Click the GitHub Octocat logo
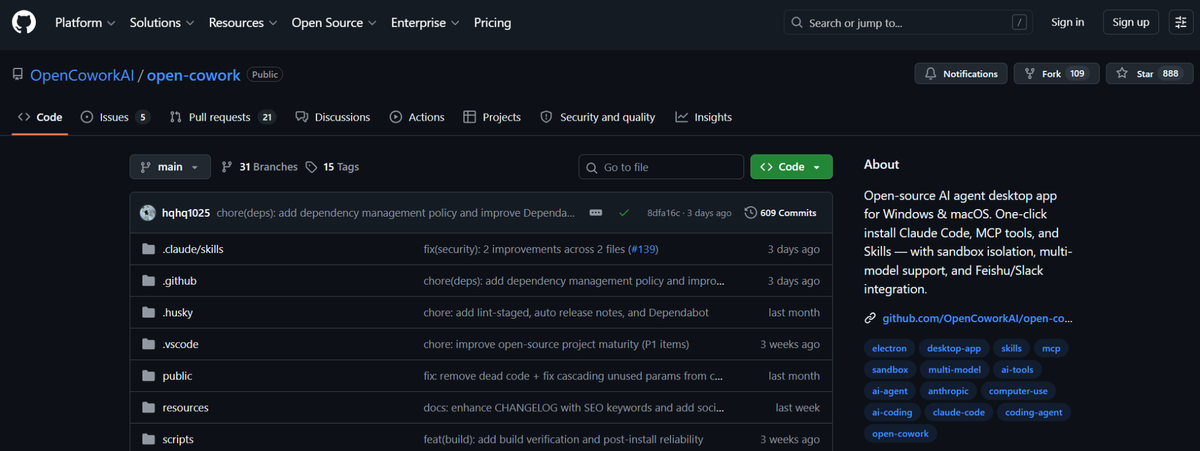1200x451 pixels. point(24,22)
